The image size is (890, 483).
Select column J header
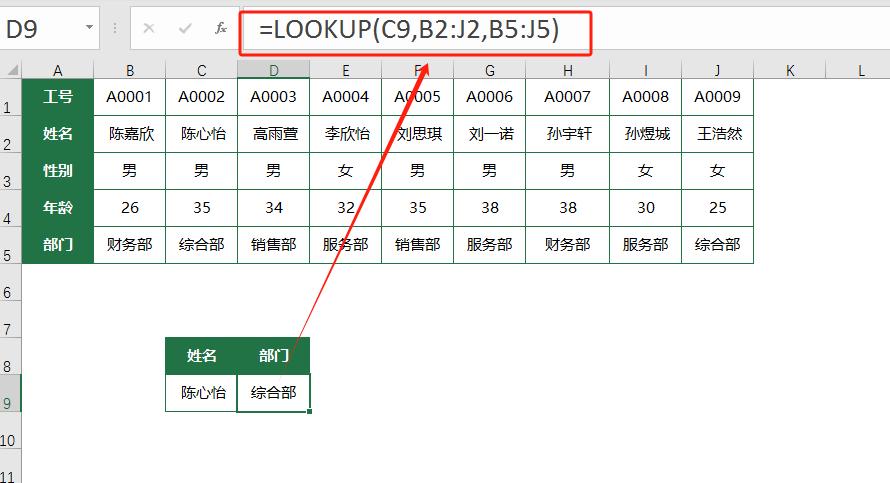tap(717, 70)
